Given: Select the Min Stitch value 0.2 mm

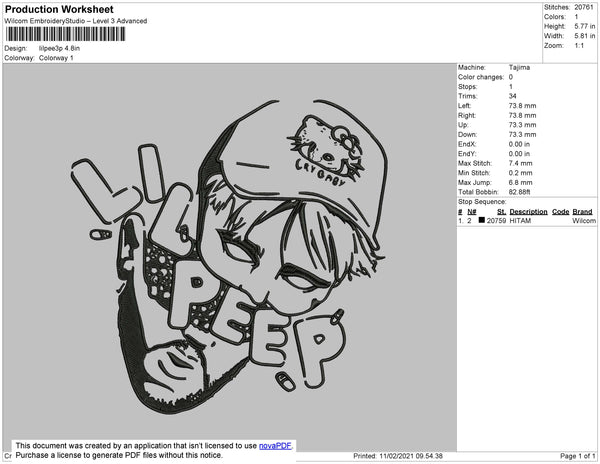Looking at the screenshot, I should (520, 173).
